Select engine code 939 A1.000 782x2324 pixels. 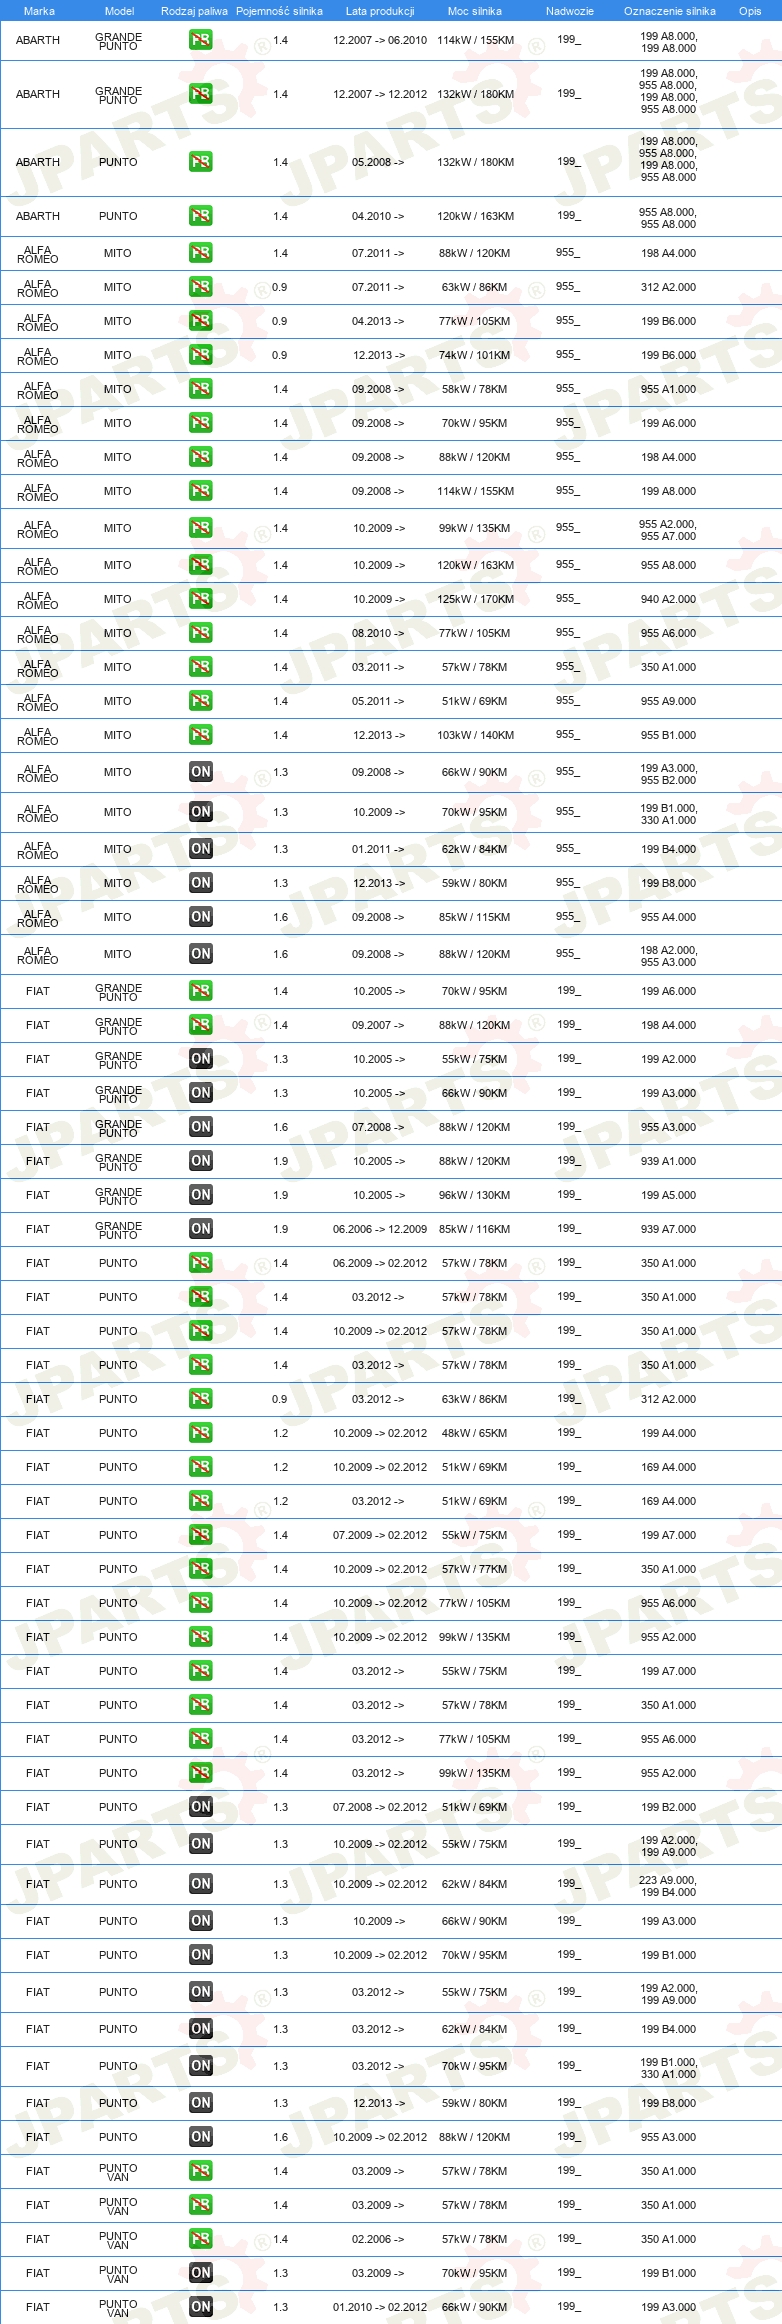point(668,1161)
